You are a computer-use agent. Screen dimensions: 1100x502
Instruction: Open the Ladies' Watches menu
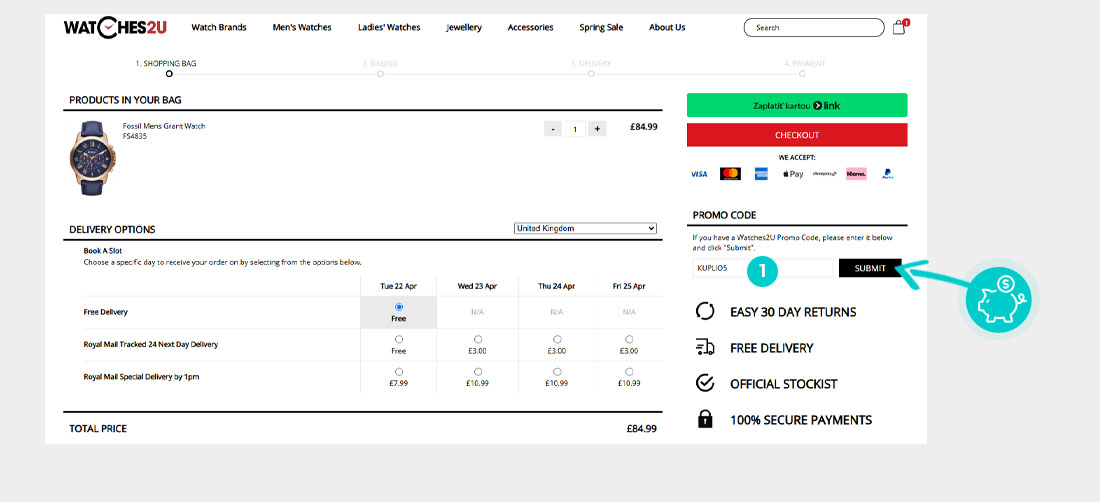pyautogui.click(x=389, y=27)
